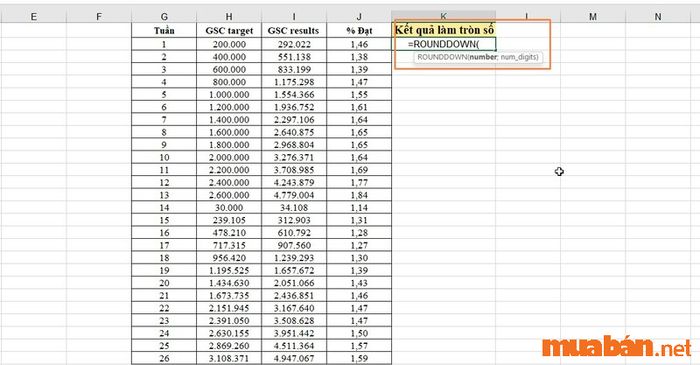Click GSC results cell 2.640.875
Image resolution: width=700 pixels, height=365 pixels.
point(294,132)
